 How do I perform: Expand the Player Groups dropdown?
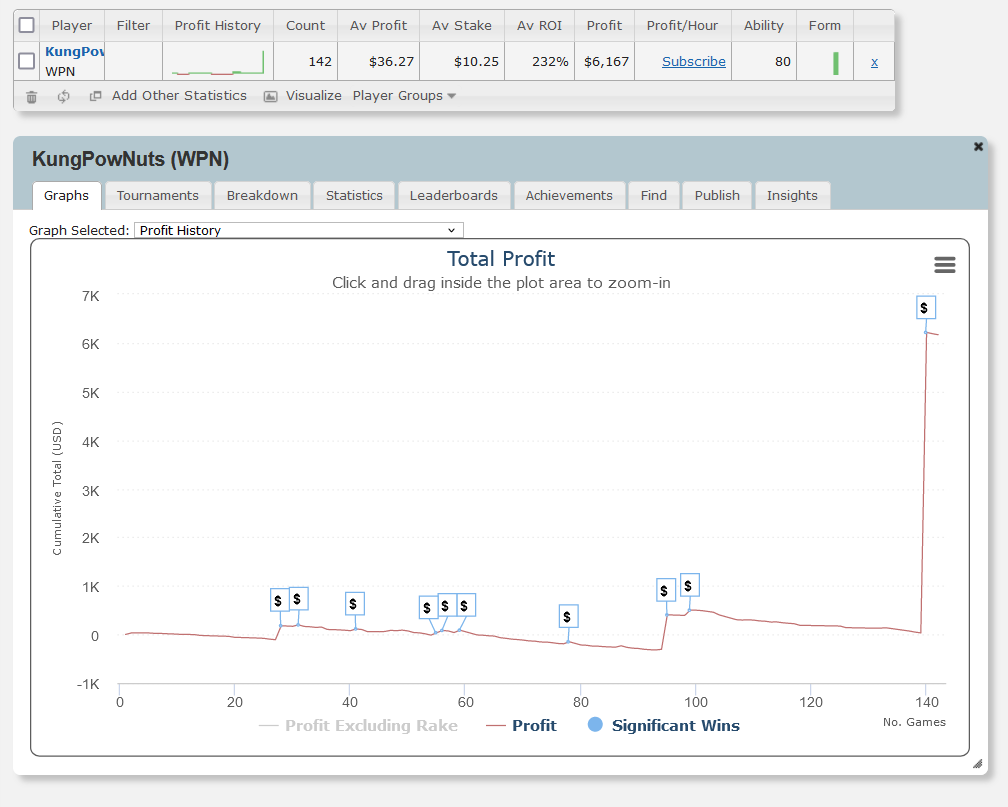(404, 96)
